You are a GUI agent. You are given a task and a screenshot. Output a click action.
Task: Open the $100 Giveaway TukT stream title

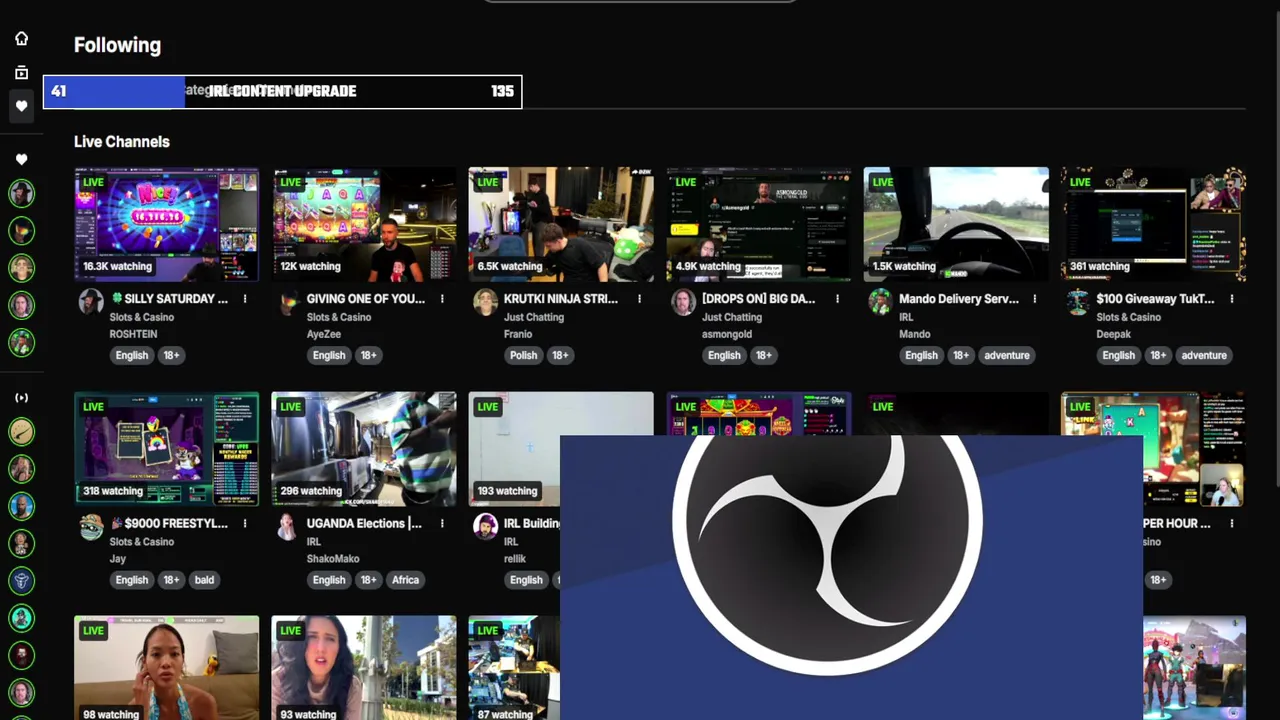pos(1155,299)
